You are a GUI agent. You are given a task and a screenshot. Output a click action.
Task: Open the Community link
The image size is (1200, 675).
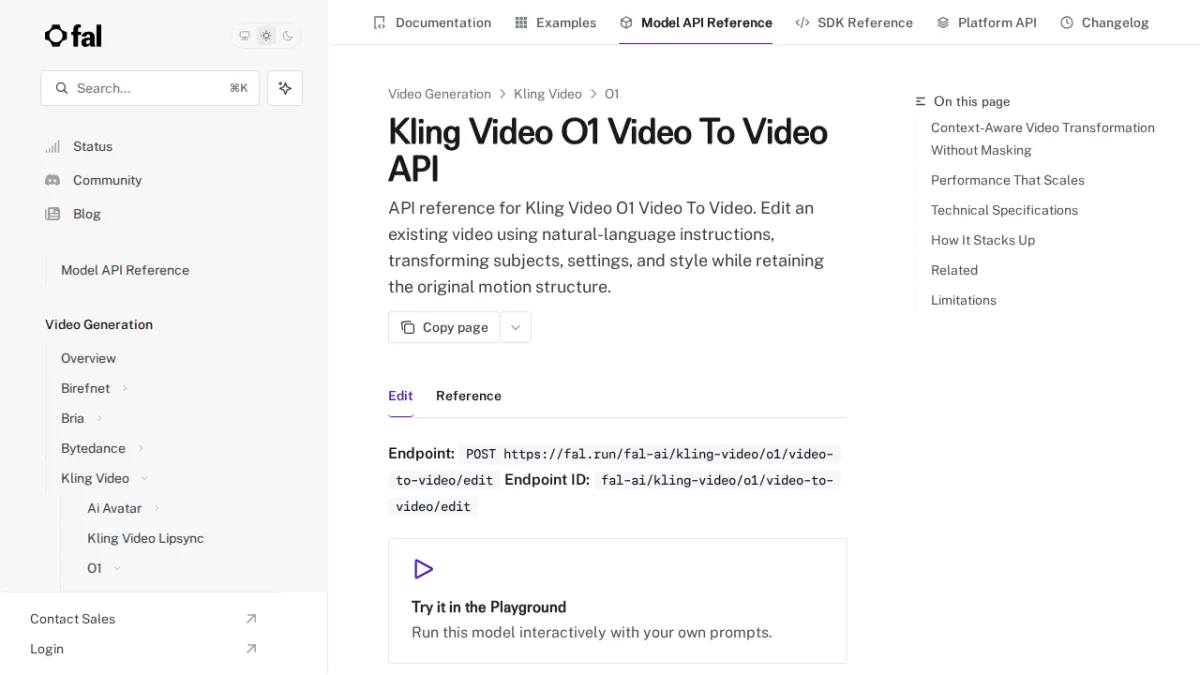click(x=107, y=180)
